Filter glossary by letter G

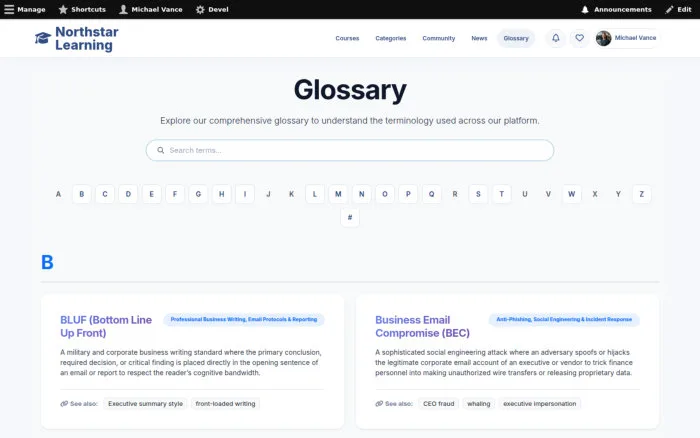pos(198,194)
